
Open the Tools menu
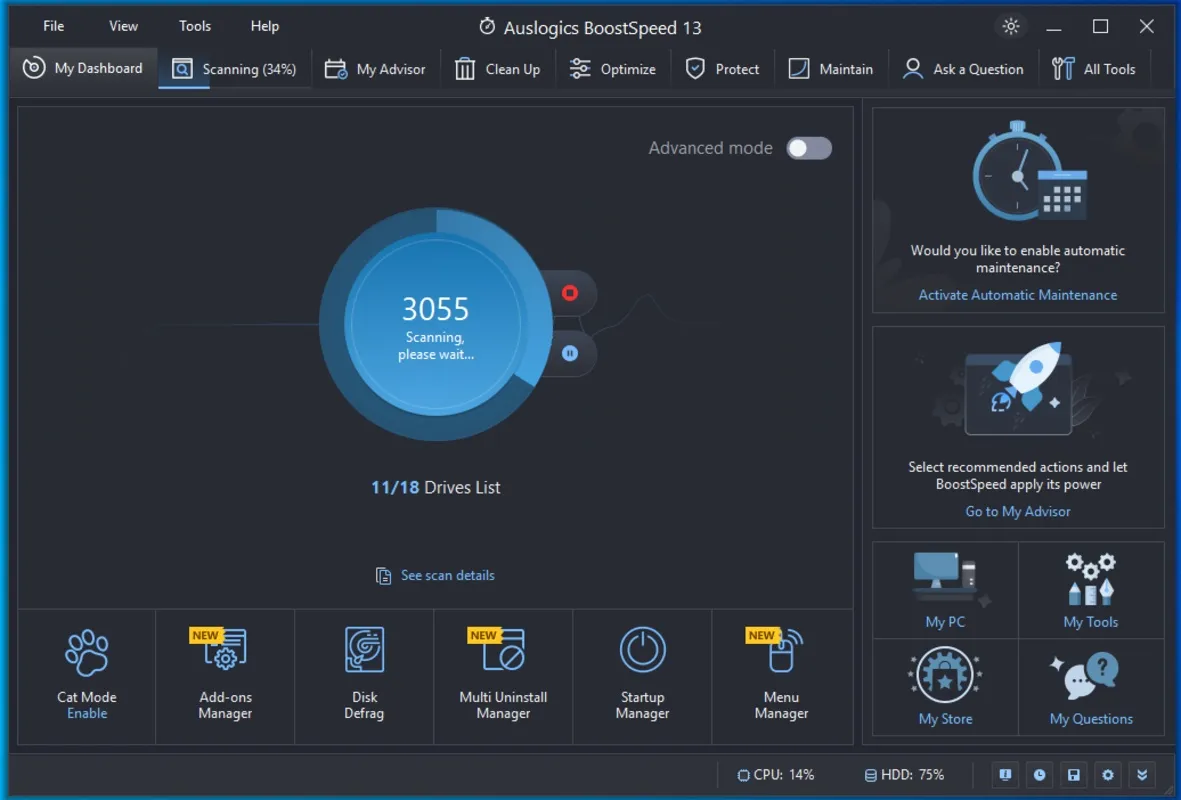195,26
